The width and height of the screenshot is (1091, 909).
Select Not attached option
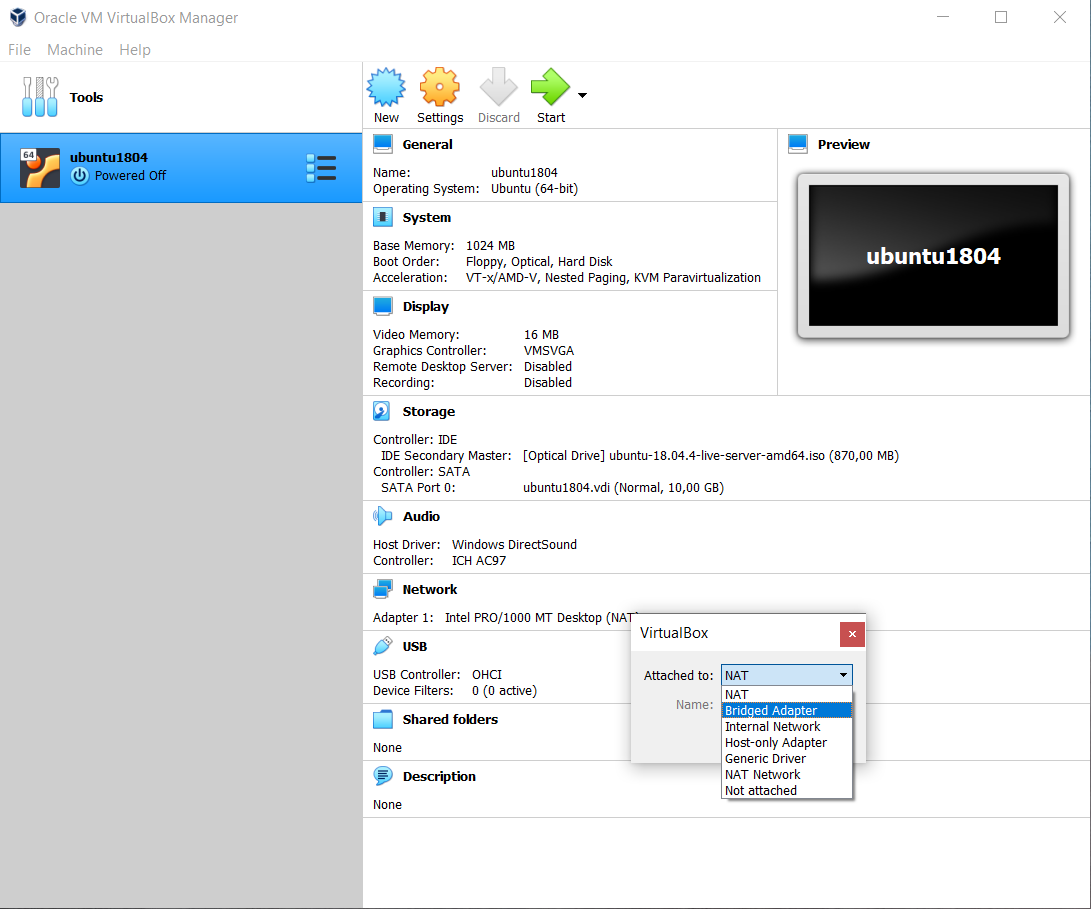click(x=761, y=790)
